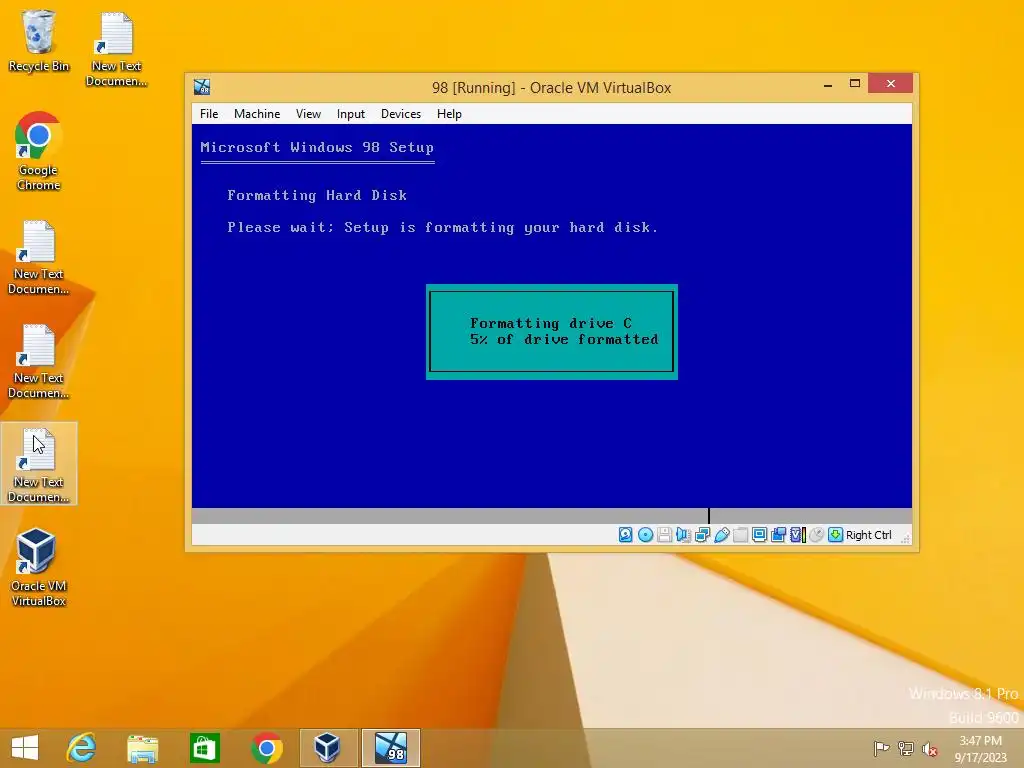Select the Recycle Bin desktop icon
The height and width of the screenshot is (768, 1024).
(x=39, y=40)
